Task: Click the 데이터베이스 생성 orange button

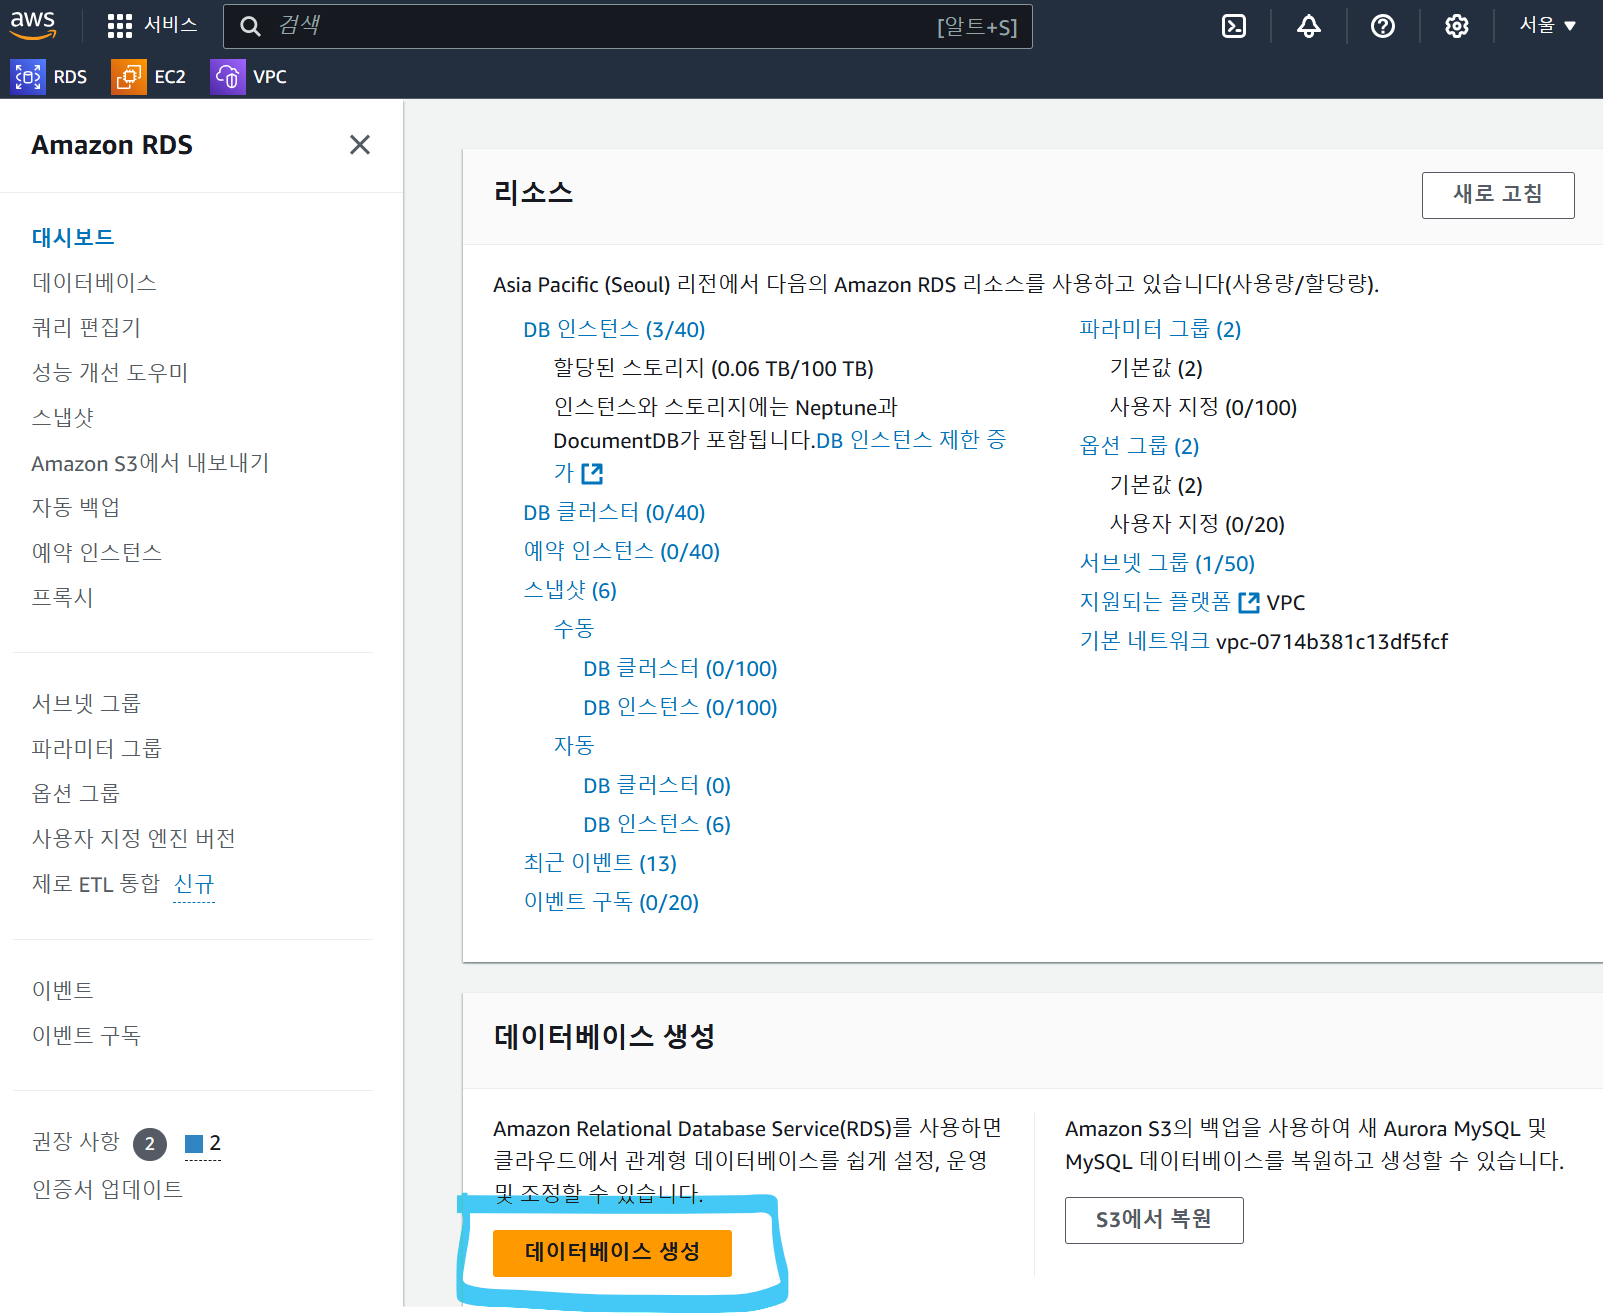Action: [x=612, y=1253]
